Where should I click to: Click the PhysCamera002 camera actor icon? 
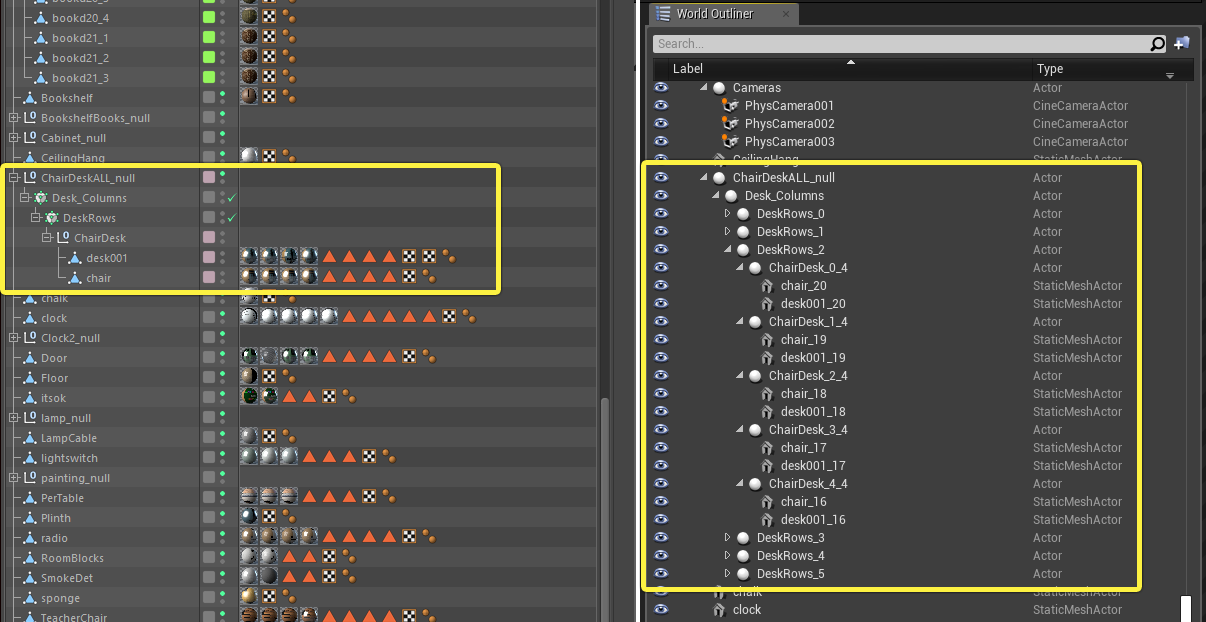(730, 123)
